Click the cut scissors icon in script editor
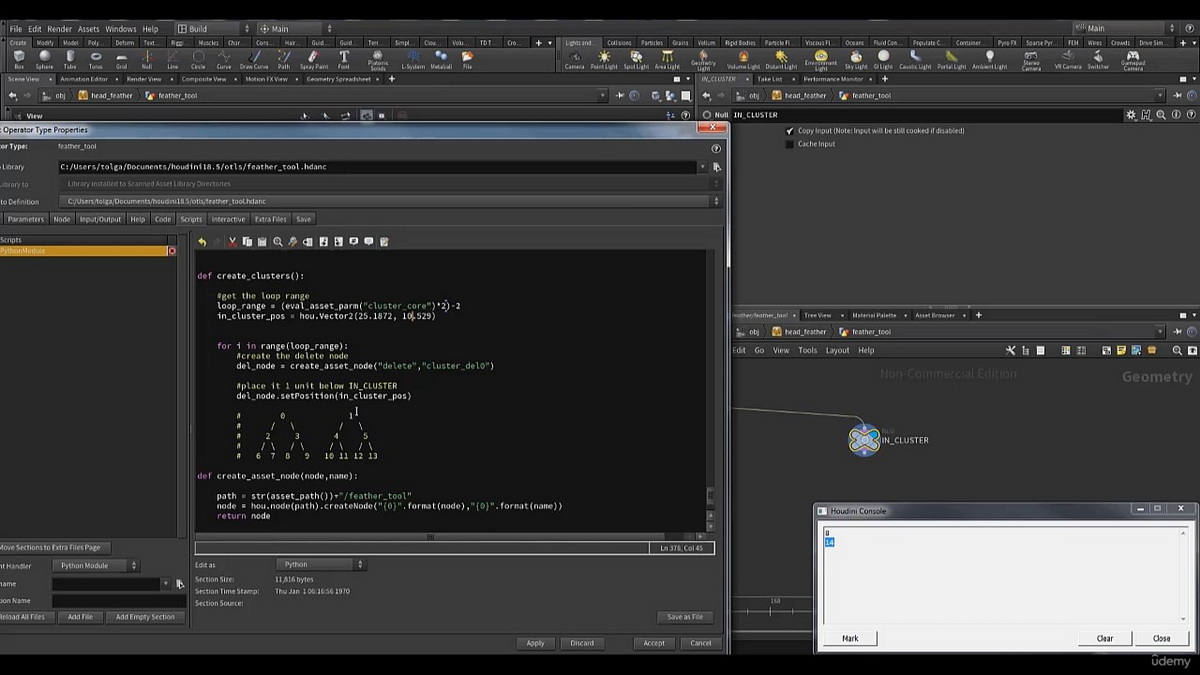 point(232,242)
